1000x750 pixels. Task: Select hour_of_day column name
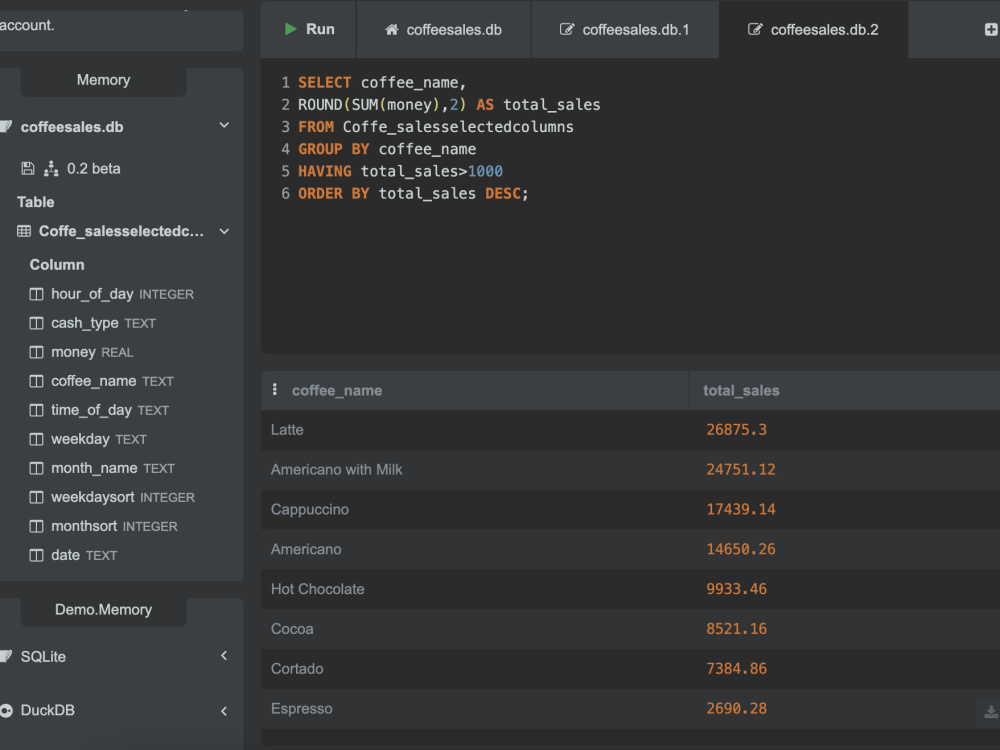click(x=92, y=294)
